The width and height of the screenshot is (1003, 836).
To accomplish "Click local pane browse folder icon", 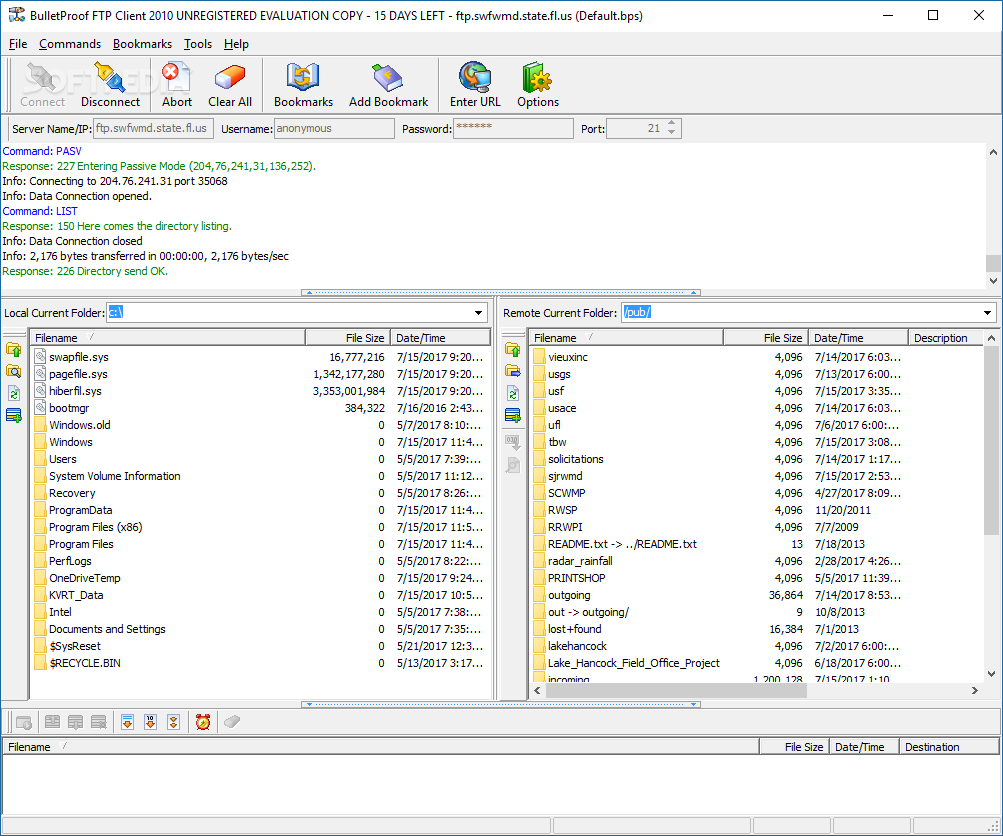I will pyautogui.click(x=13, y=371).
